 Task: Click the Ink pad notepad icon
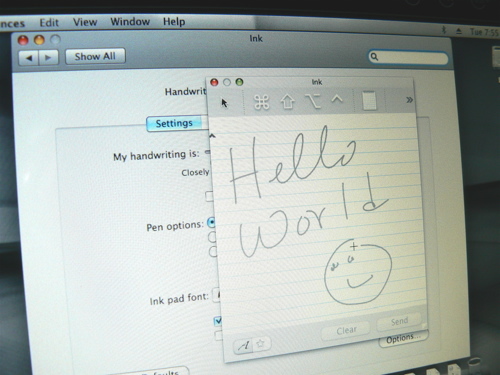coord(369,100)
